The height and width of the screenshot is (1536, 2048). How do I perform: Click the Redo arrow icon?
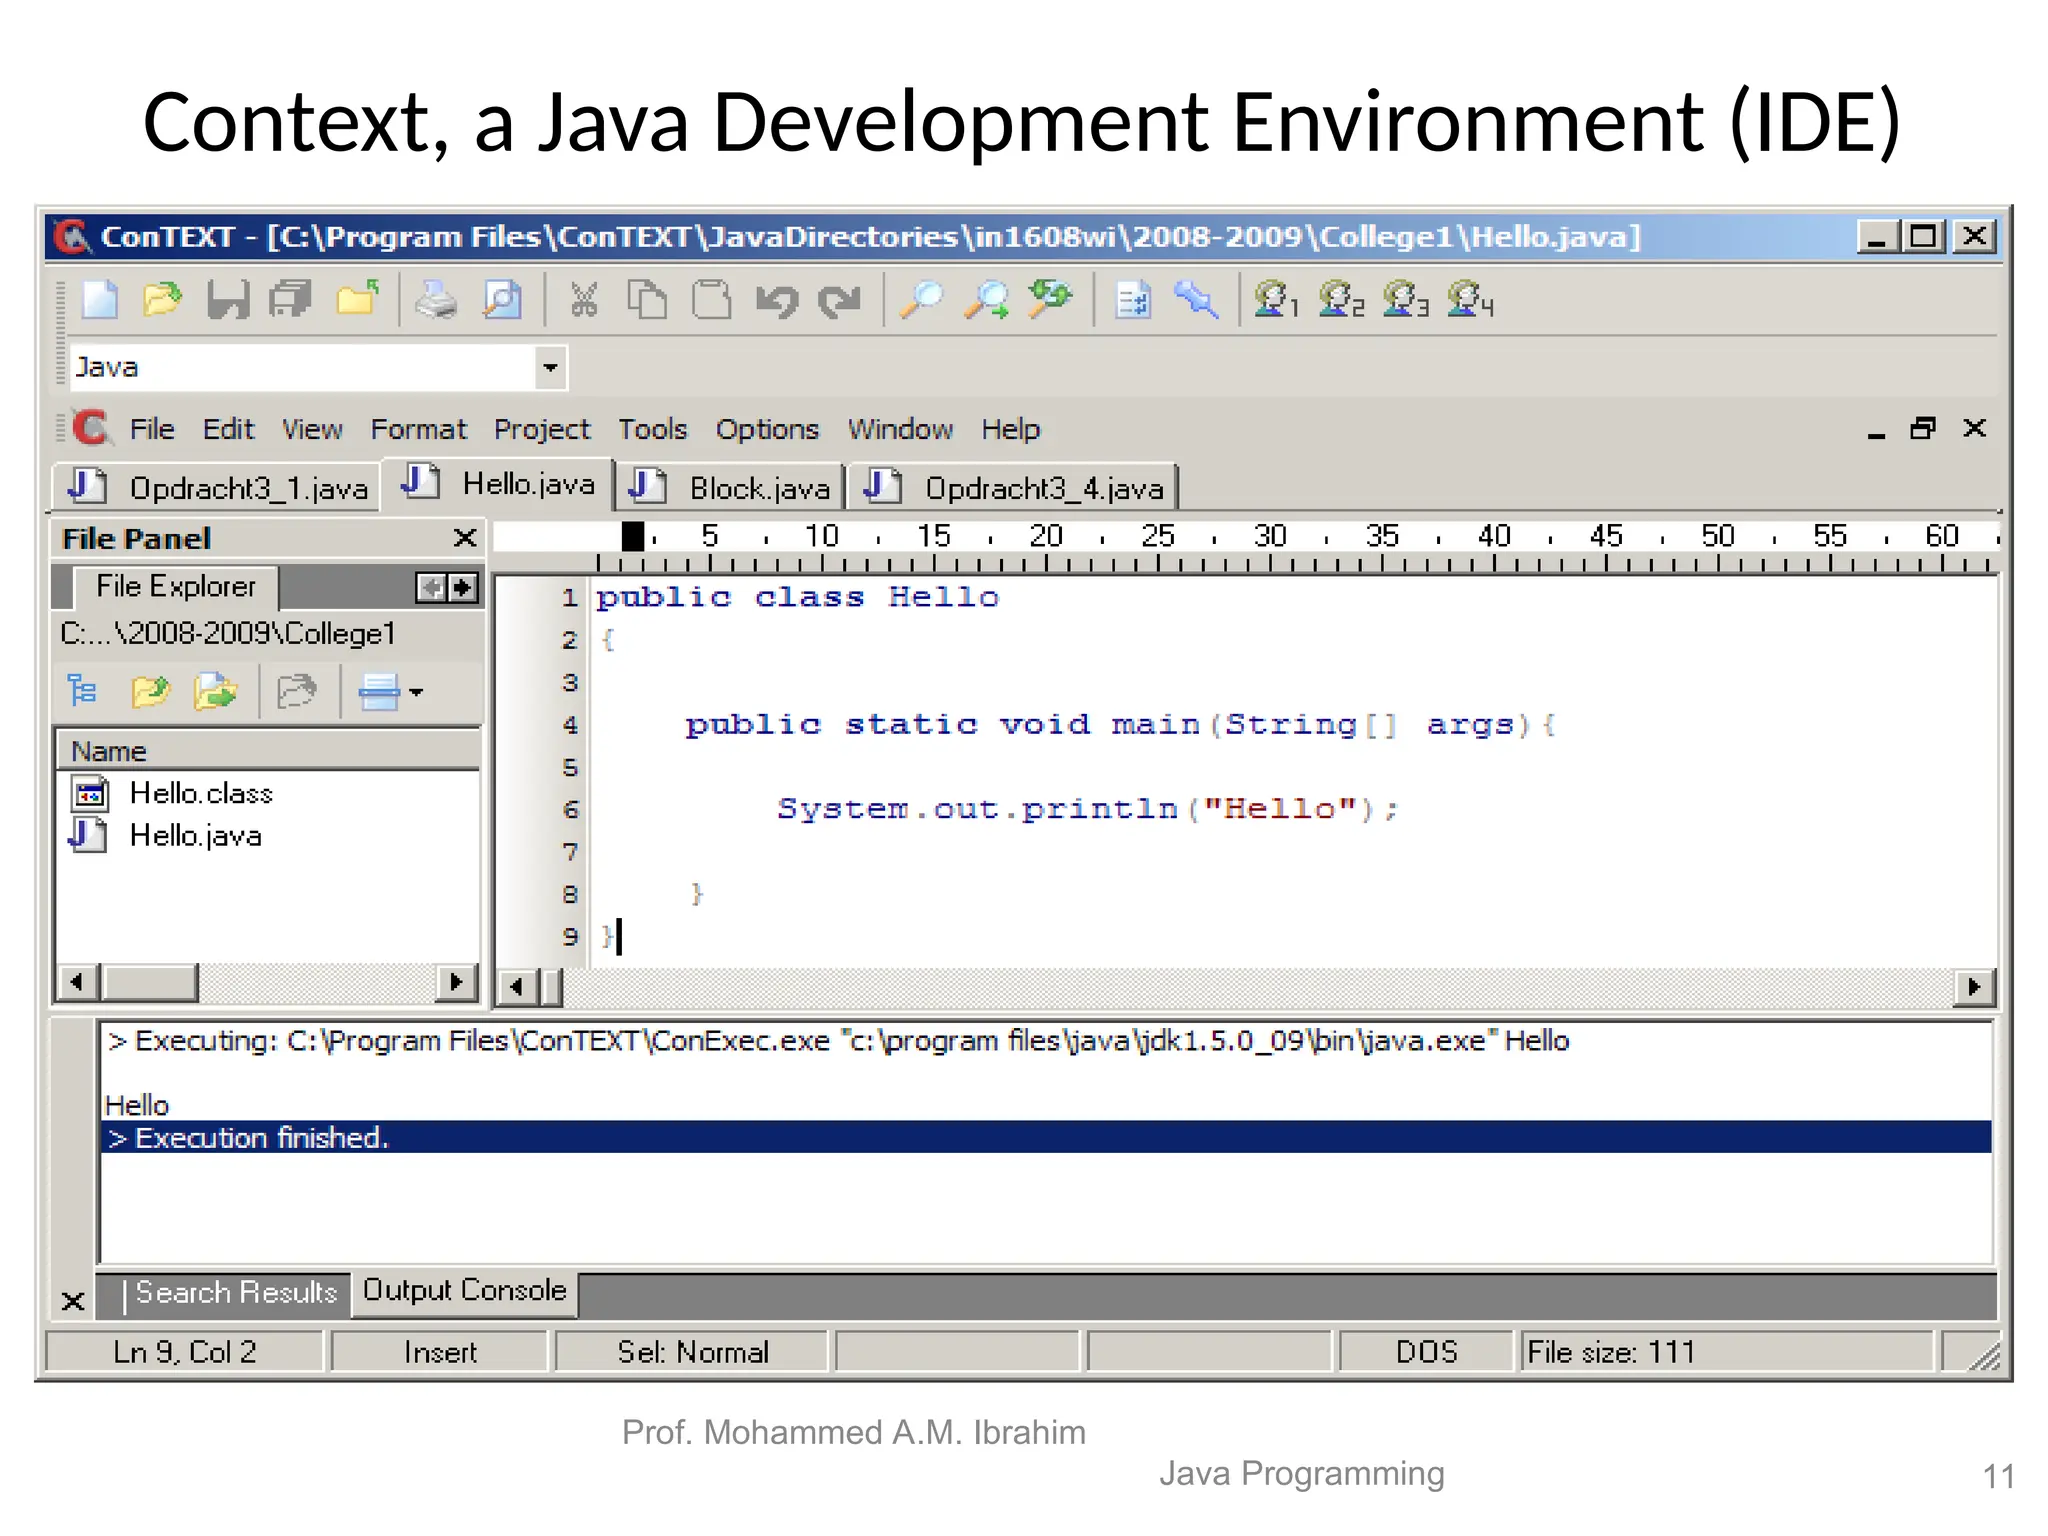pos(840,300)
